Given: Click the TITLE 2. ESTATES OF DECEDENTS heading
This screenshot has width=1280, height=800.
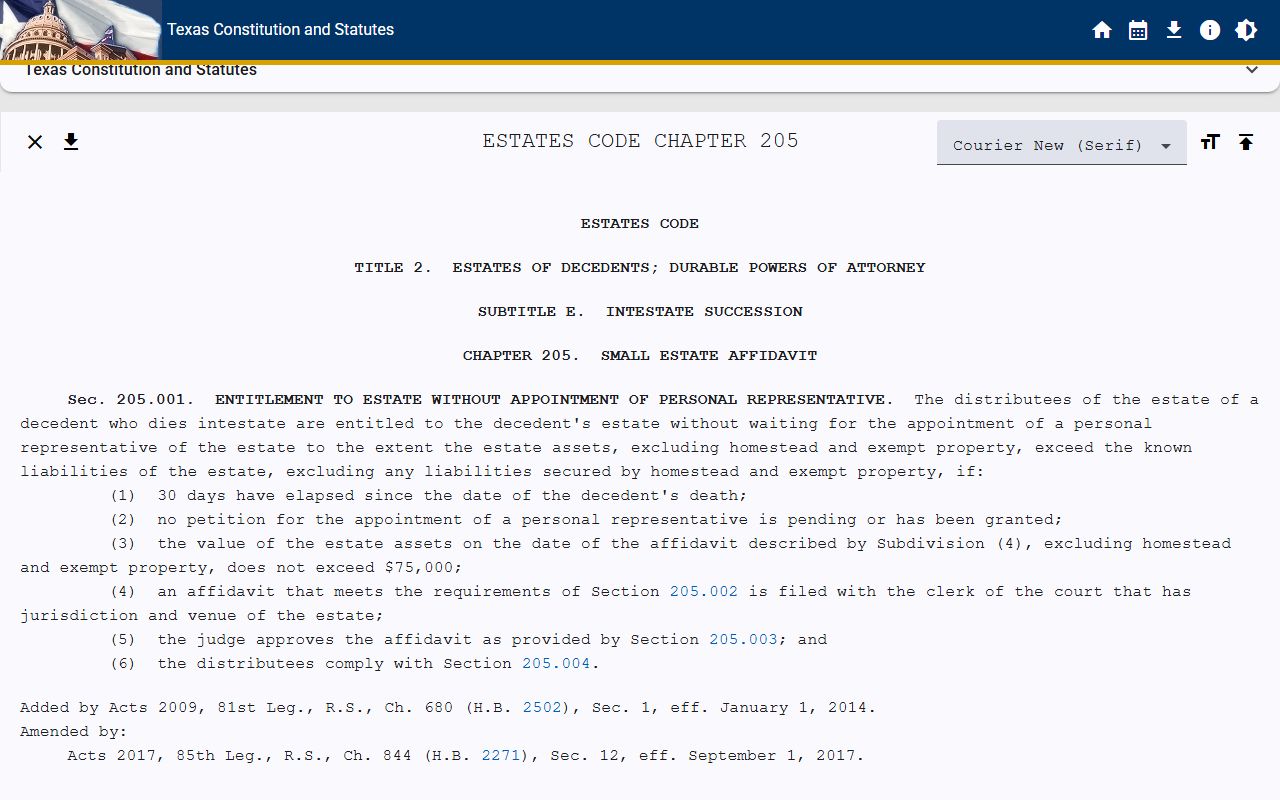Looking at the screenshot, I should pos(640,267).
